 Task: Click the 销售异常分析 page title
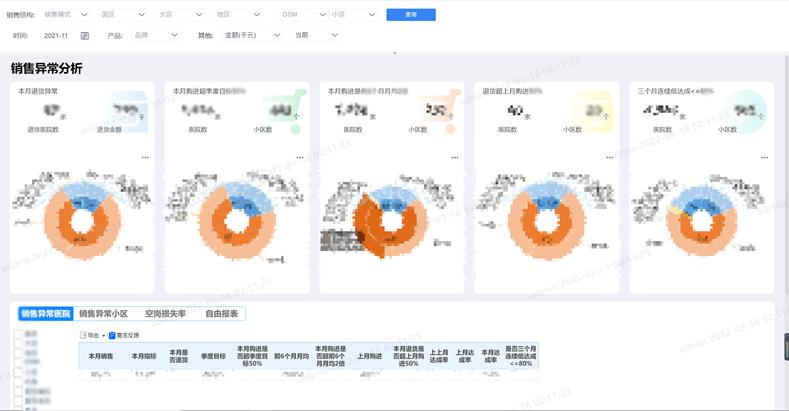pos(46,68)
